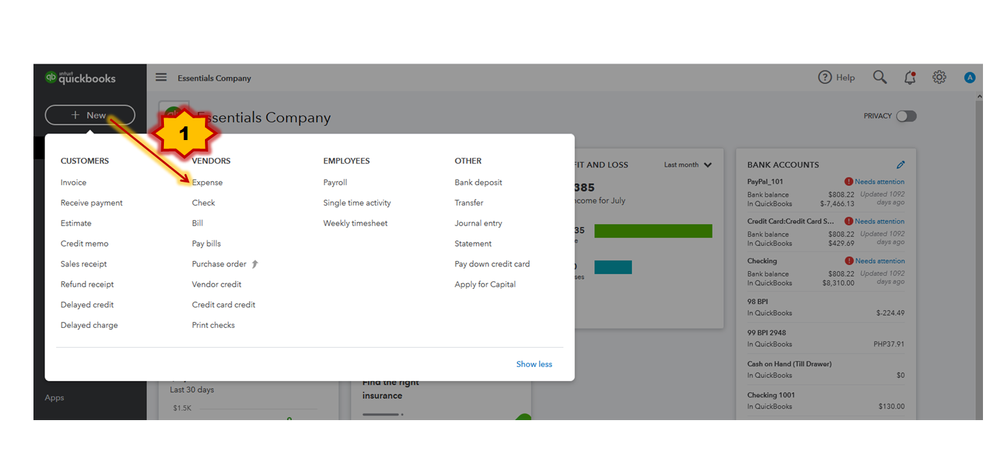This screenshot has width=998, height=470.
Task: Select Credit memo
Action: 85,243
